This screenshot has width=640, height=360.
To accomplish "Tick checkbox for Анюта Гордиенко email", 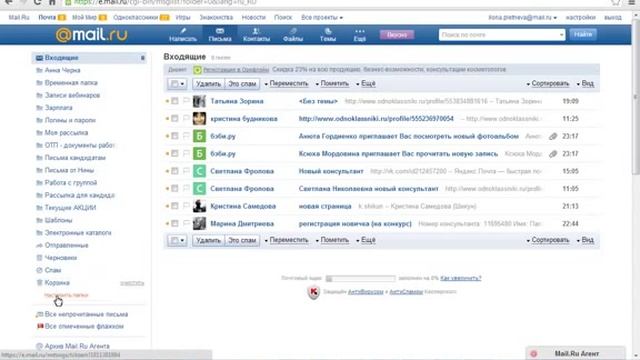I will coord(175,136).
